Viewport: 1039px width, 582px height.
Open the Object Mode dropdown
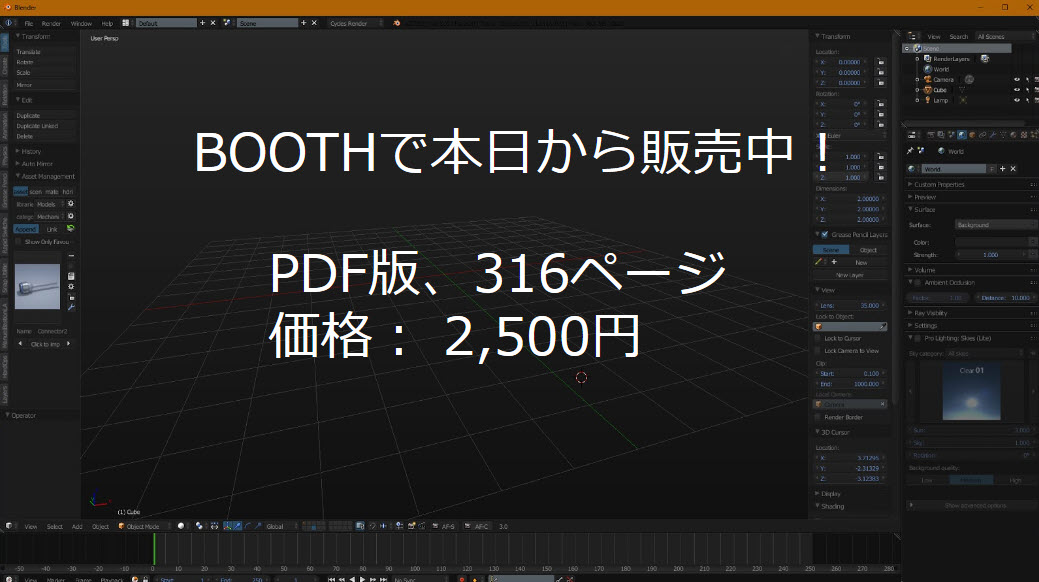pyautogui.click(x=144, y=526)
